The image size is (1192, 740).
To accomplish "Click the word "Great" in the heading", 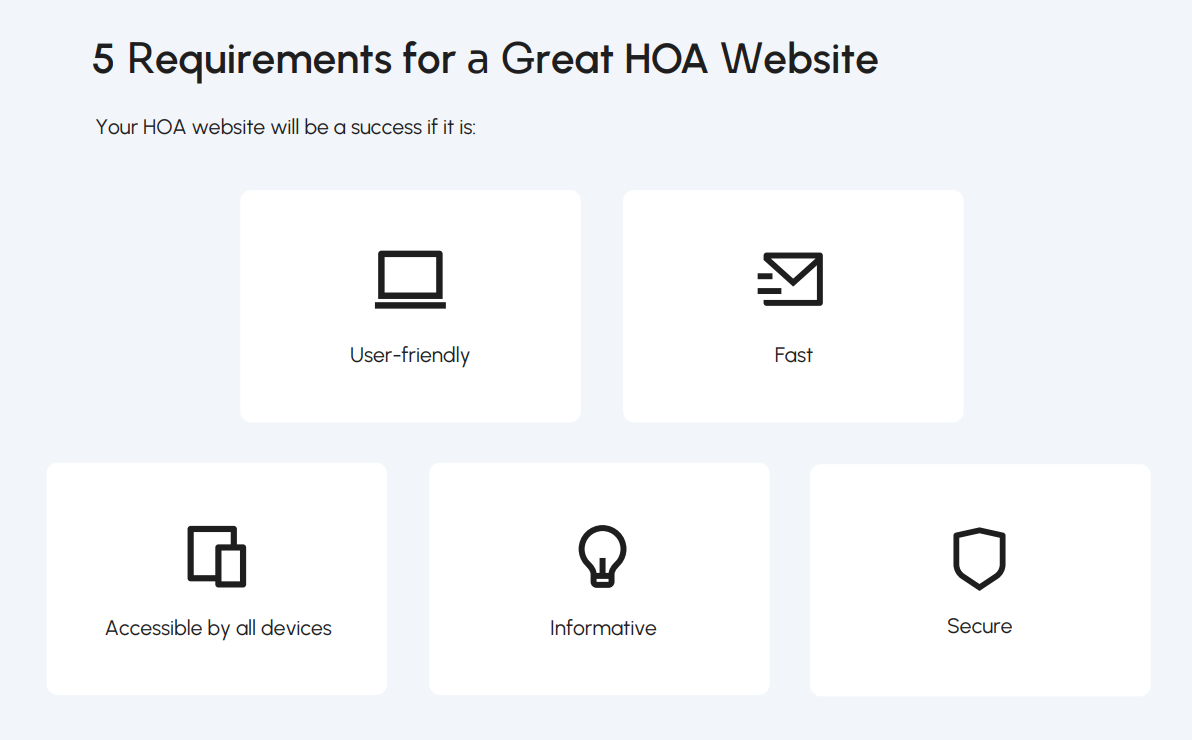I will pos(557,59).
